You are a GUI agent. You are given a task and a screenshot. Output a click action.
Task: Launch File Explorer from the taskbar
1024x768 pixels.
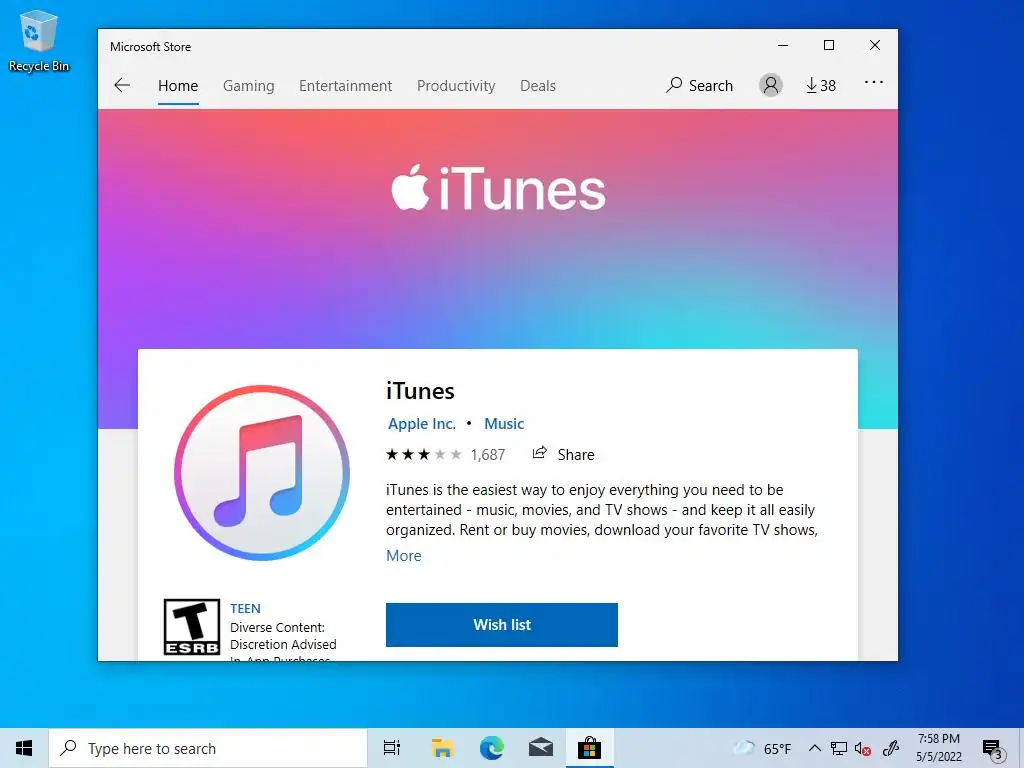pyautogui.click(x=442, y=748)
